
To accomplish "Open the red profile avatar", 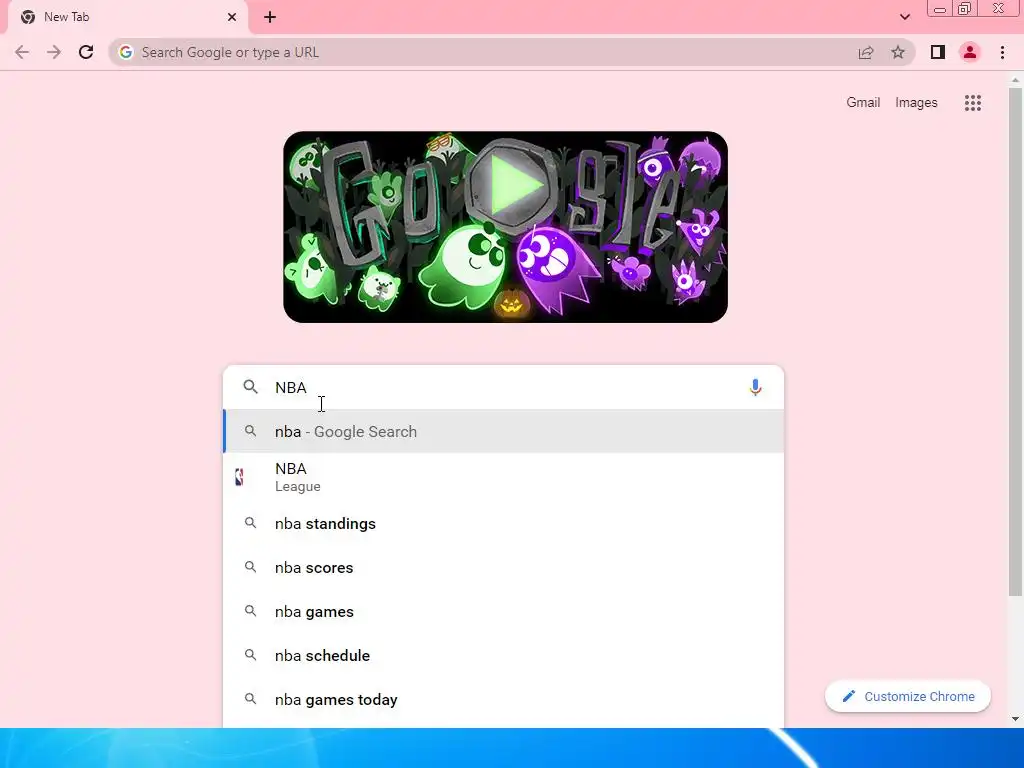I will [970, 52].
